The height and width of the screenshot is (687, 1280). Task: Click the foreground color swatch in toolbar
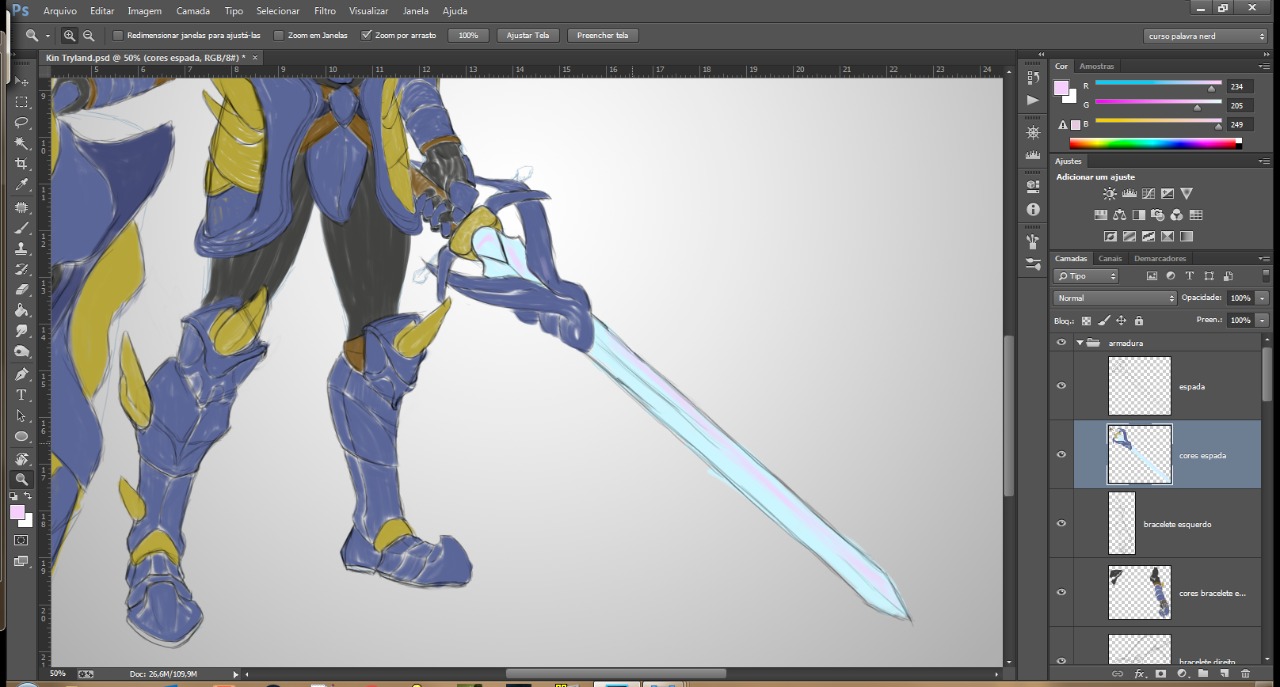17,512
